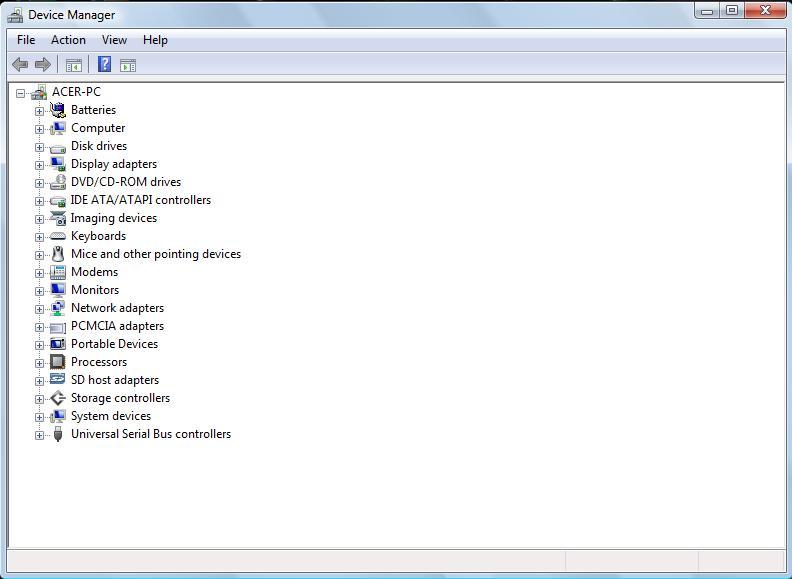Click the Processors chip icon
The image size is (792, 579).
[58, 362]
